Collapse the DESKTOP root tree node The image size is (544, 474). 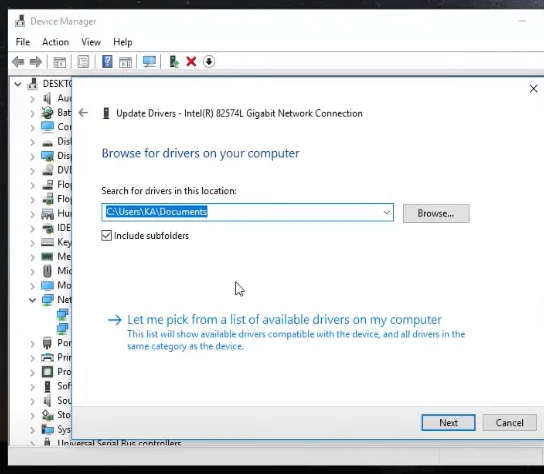pyautogui.click(x=17, y=84)
